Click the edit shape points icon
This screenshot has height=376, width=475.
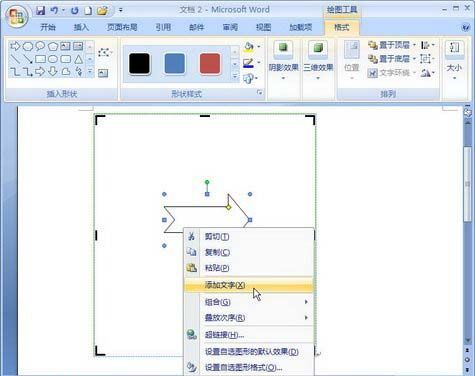[104, 52]
